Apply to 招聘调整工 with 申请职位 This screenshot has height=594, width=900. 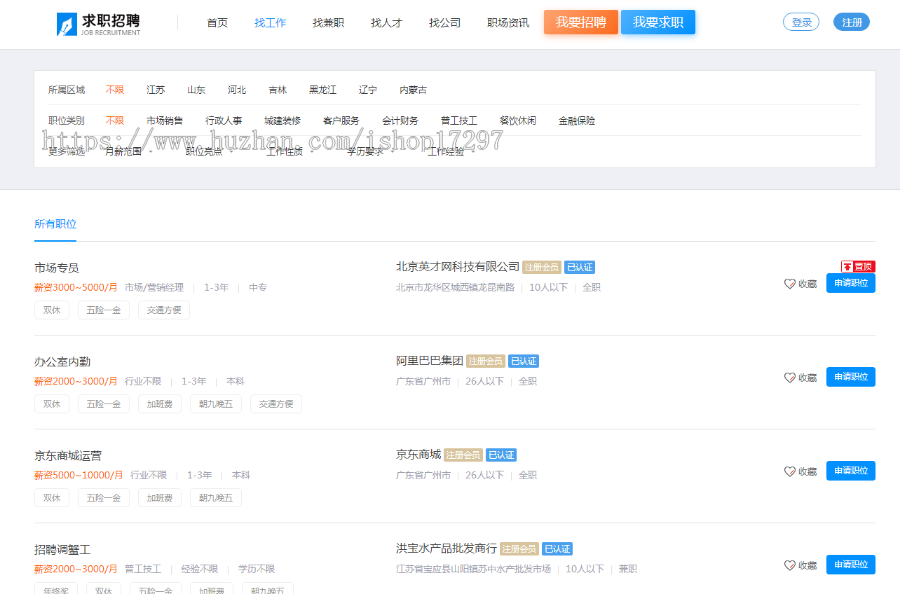coord(851,564)
